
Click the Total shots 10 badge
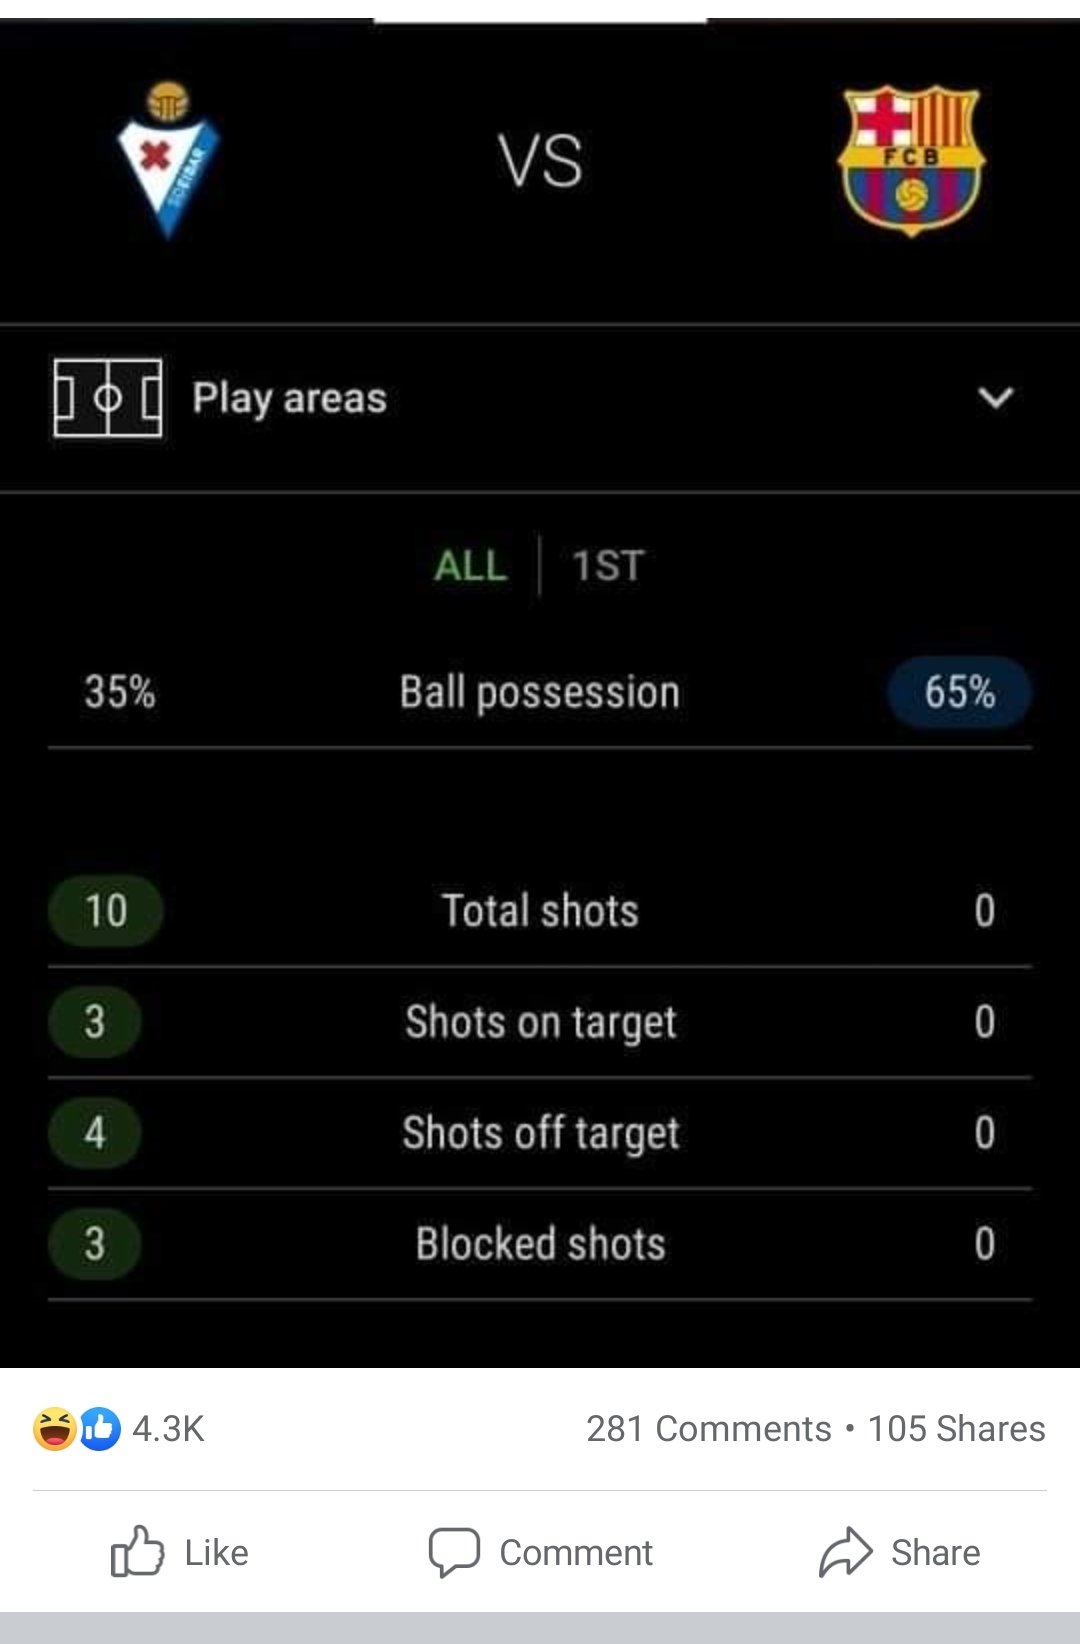[106, 911]
